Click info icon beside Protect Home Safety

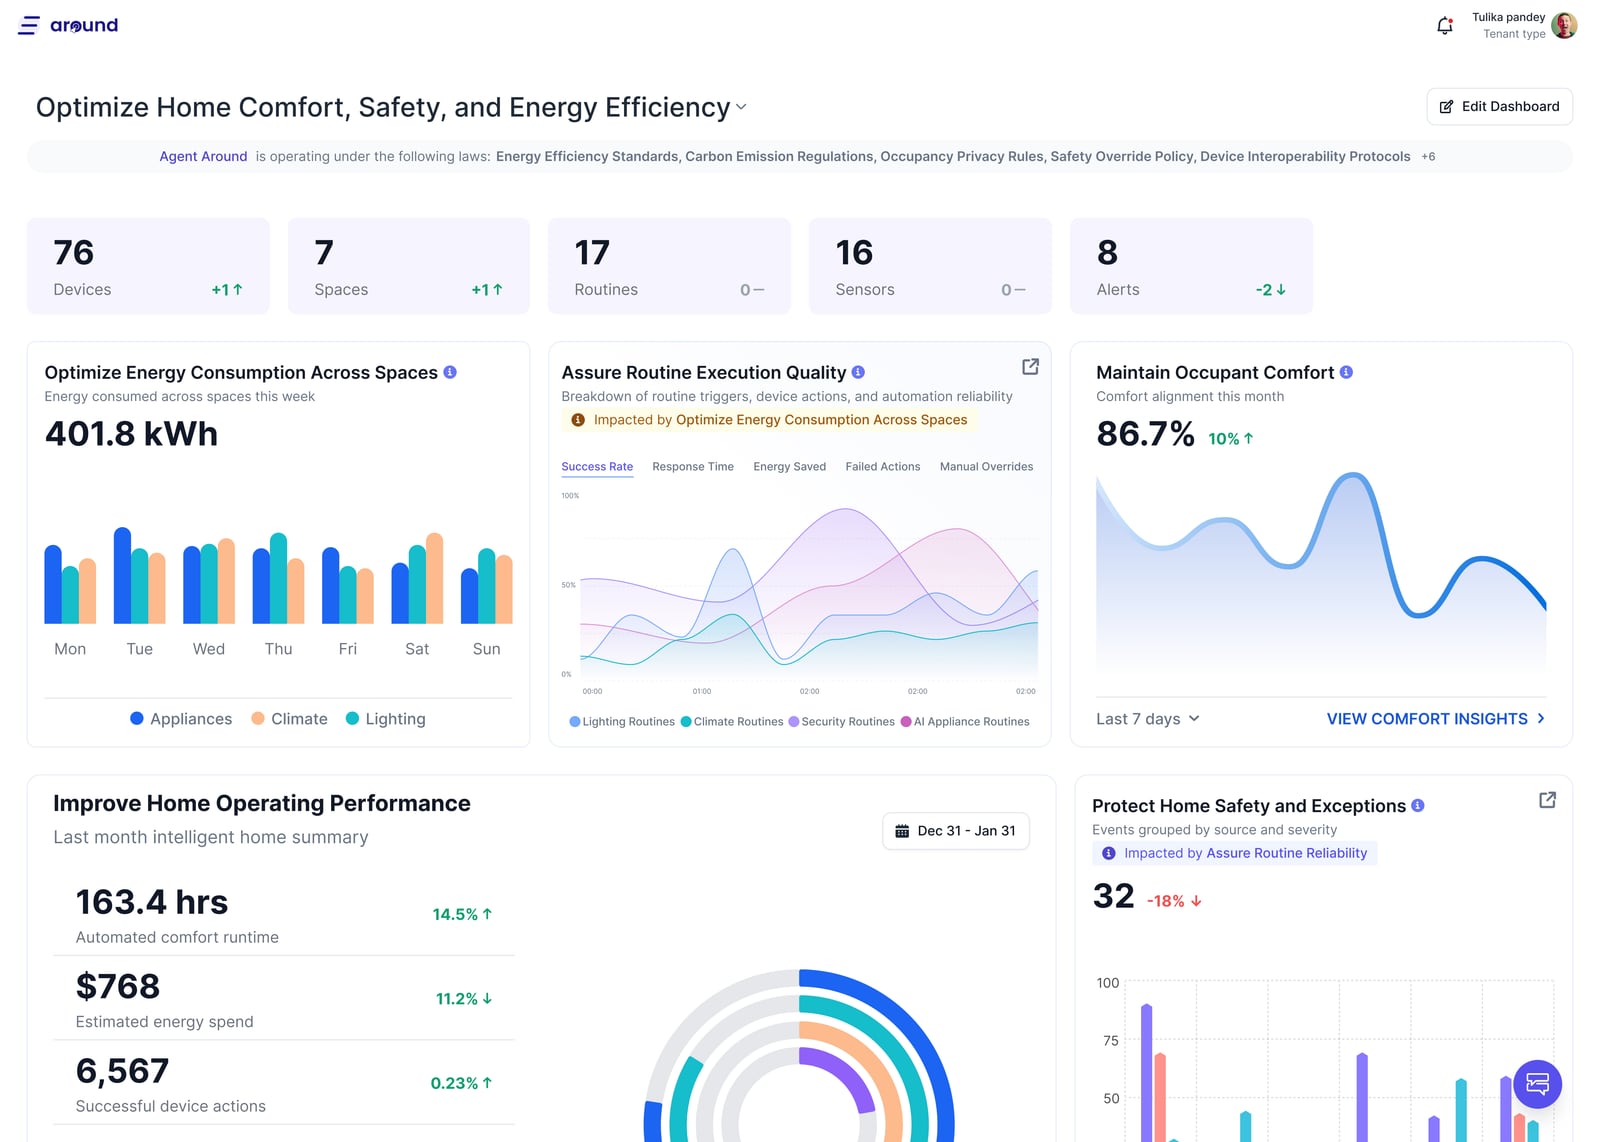tap(1418, 805)
